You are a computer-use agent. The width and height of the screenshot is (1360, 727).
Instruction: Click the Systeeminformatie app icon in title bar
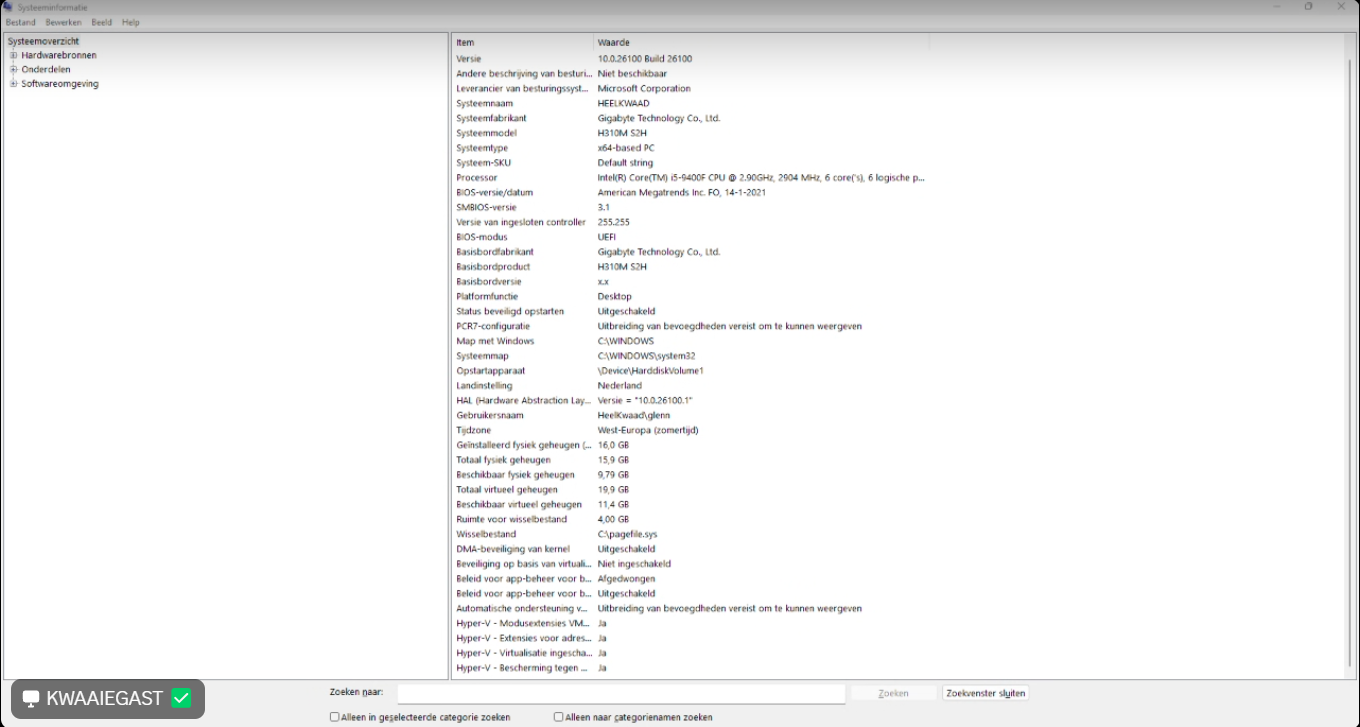point(8,7)
